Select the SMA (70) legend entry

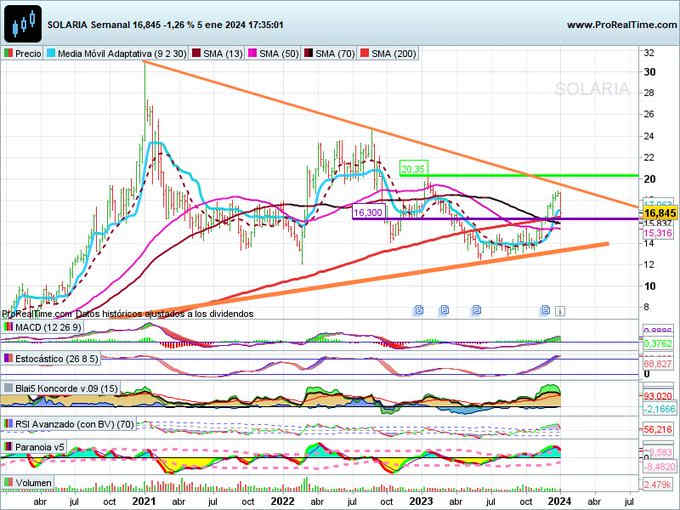pyautogui.click(x=330, y=54)
